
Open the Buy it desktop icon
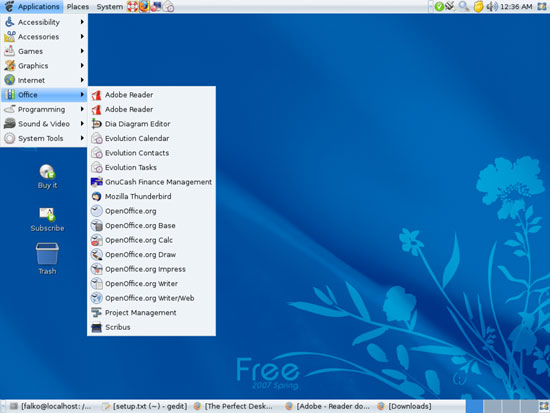(x=47, y=176)
